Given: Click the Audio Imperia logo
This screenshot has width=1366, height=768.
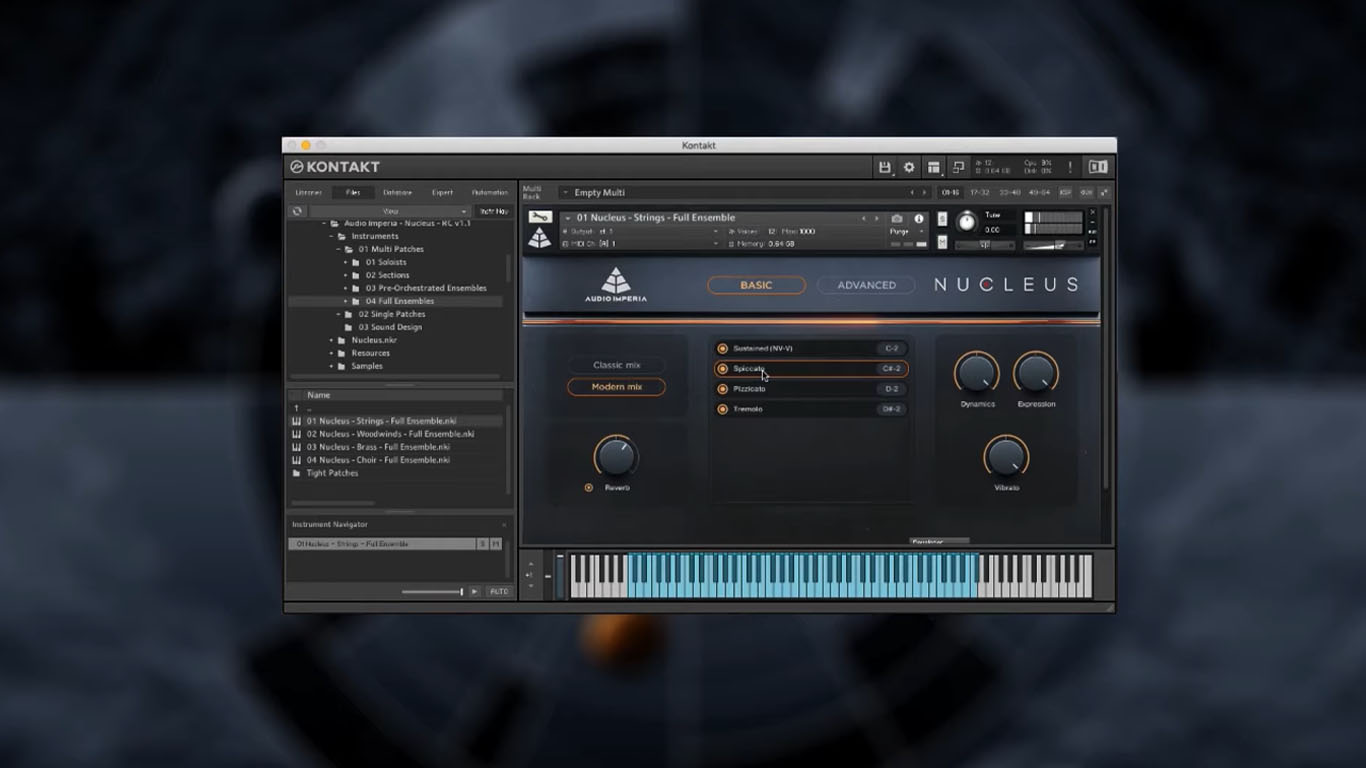Looking at the screenshot, I should pyautogui.click(x=616, y=285).
